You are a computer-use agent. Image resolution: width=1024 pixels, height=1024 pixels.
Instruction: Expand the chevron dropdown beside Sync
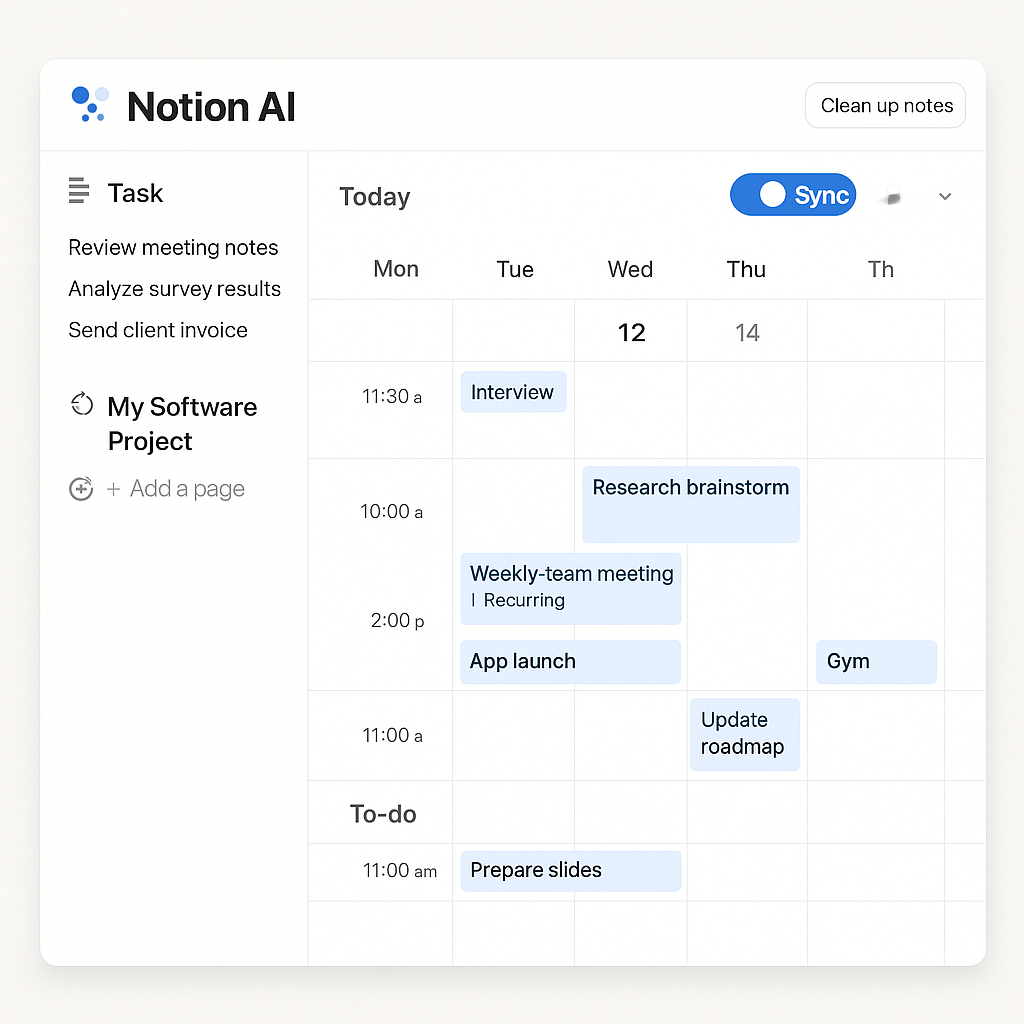pos(945,197)
